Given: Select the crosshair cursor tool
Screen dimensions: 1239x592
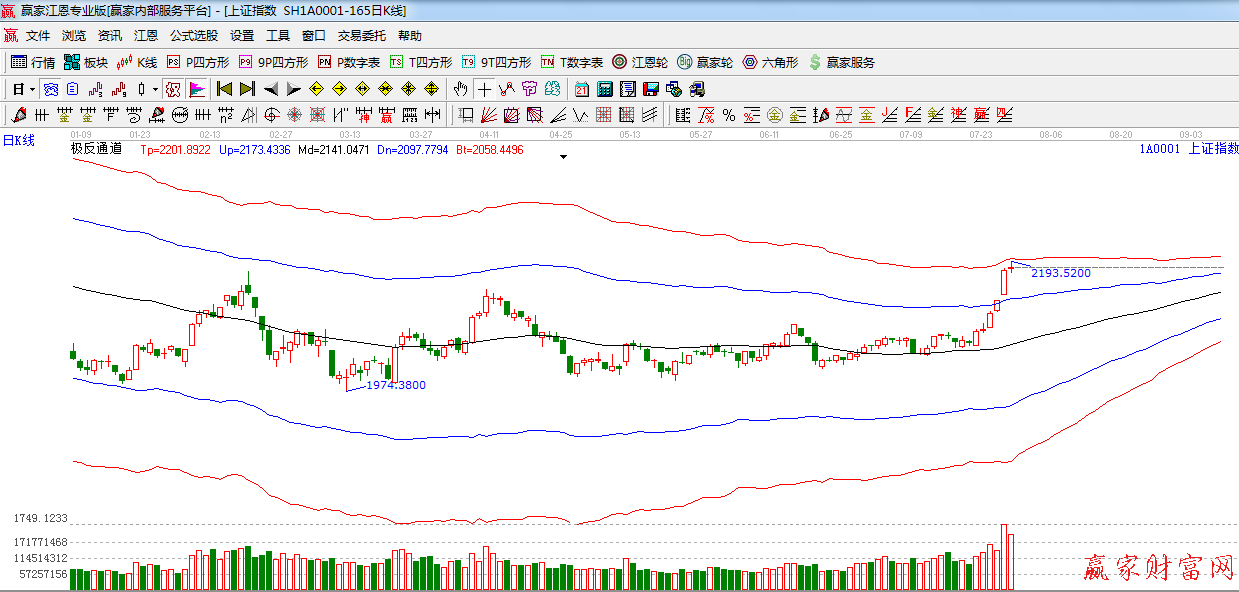Looking at the screenshot, I should point(484,89).
